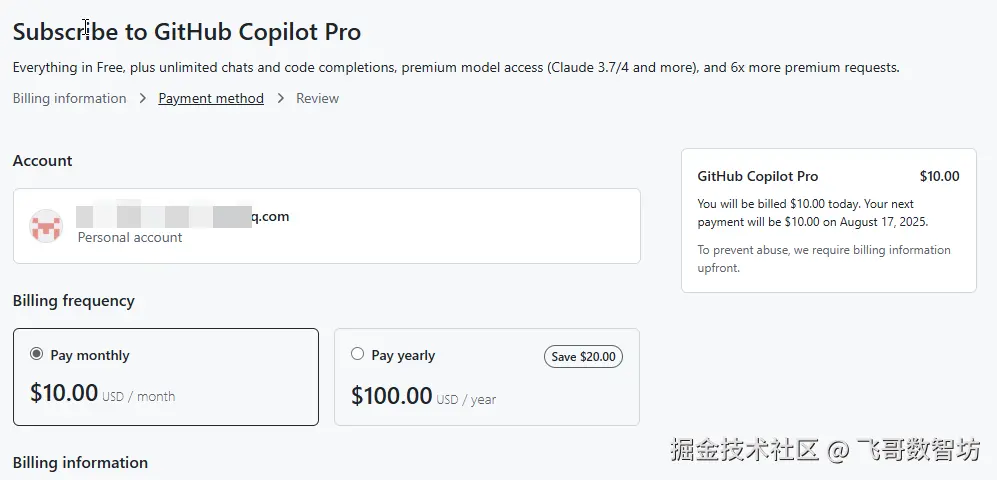
Task: Click the $10.00 total in summary card
Action: tap(939, 177)
